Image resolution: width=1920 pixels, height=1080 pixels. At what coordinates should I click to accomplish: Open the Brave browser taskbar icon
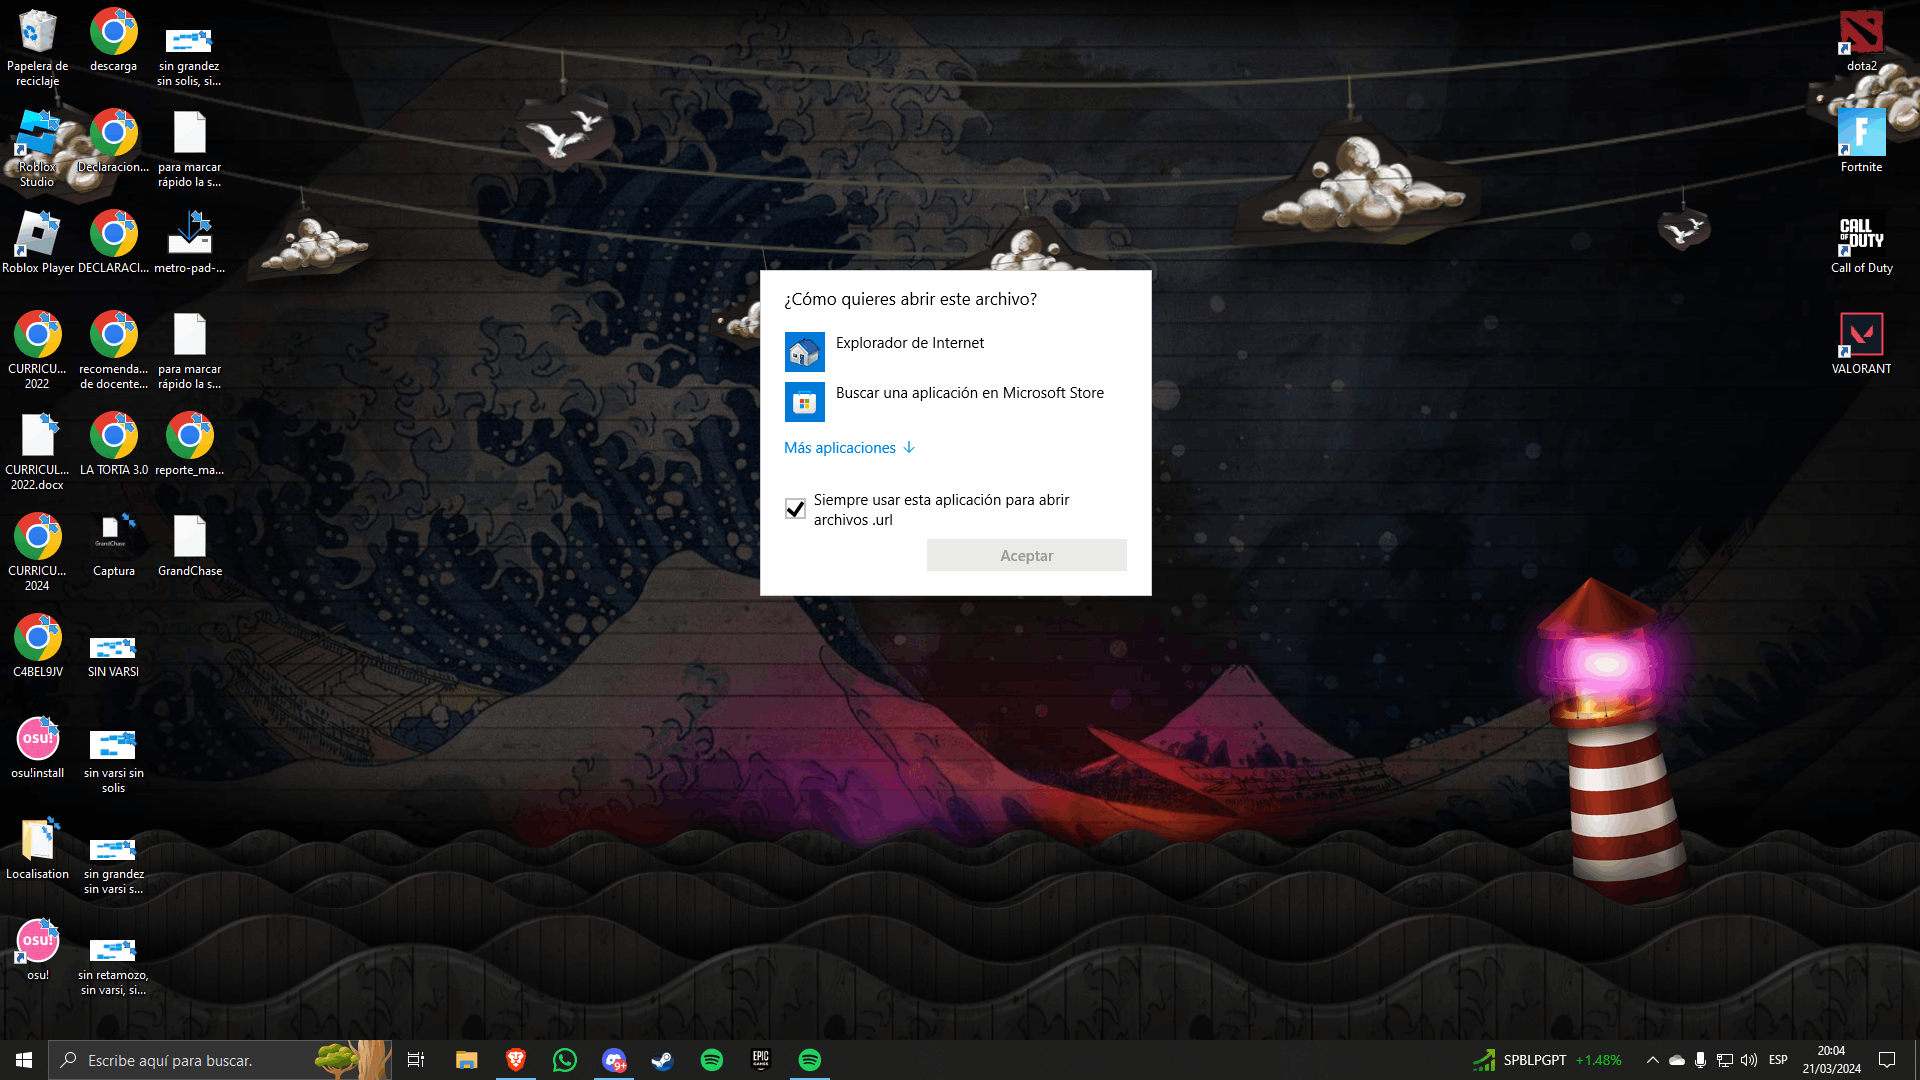coord(516,1060)
